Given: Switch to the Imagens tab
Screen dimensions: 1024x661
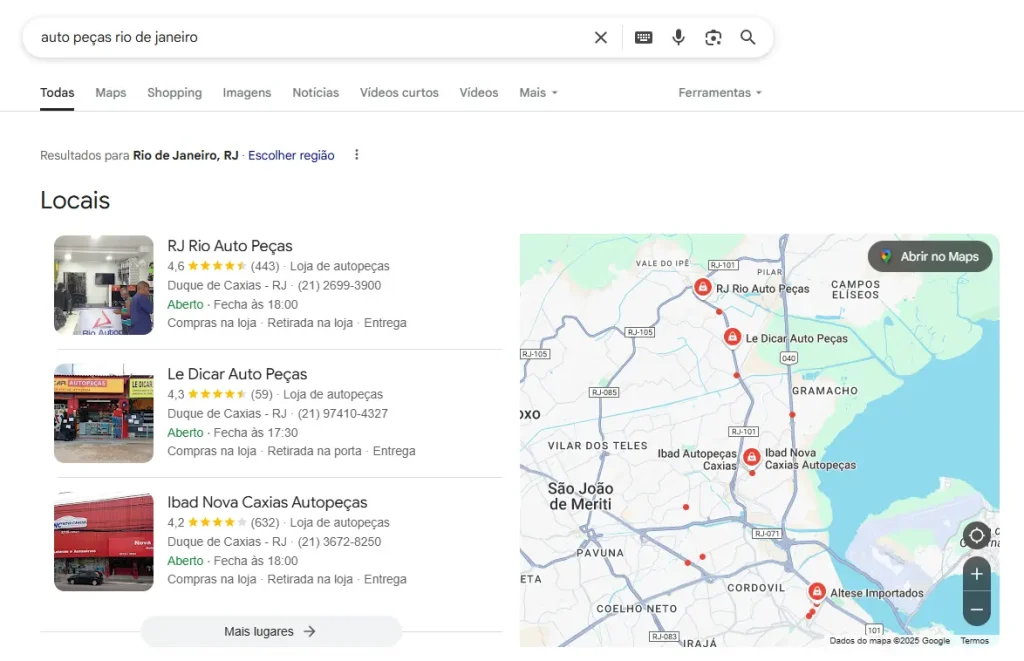Looking at the screenshot, I should click(x=247, y=92).
